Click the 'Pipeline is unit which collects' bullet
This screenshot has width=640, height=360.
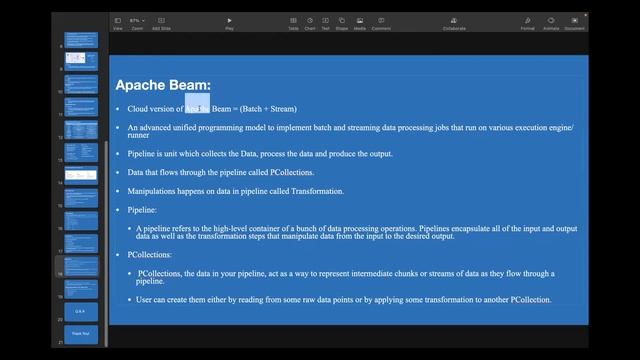260,154
